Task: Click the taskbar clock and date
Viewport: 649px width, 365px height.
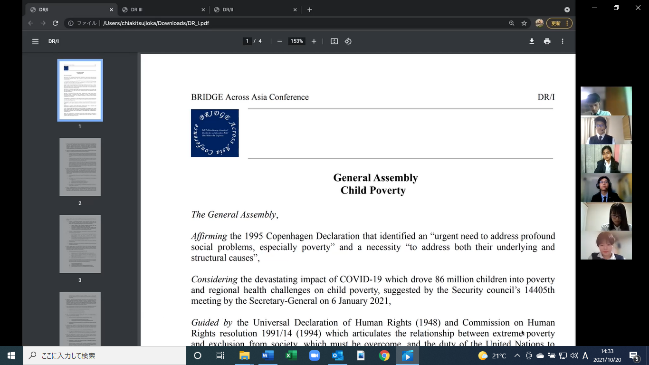Action: point(607,355)
